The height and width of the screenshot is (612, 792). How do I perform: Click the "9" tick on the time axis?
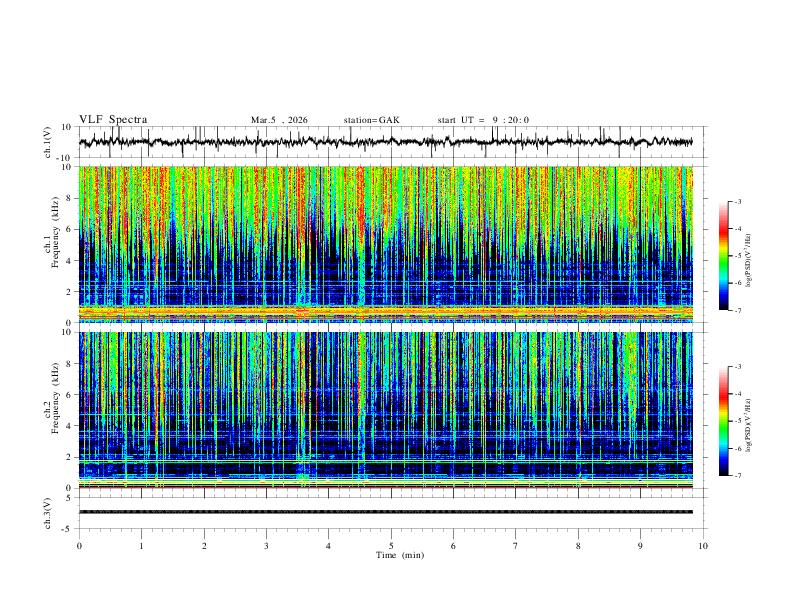click(640, 546)
